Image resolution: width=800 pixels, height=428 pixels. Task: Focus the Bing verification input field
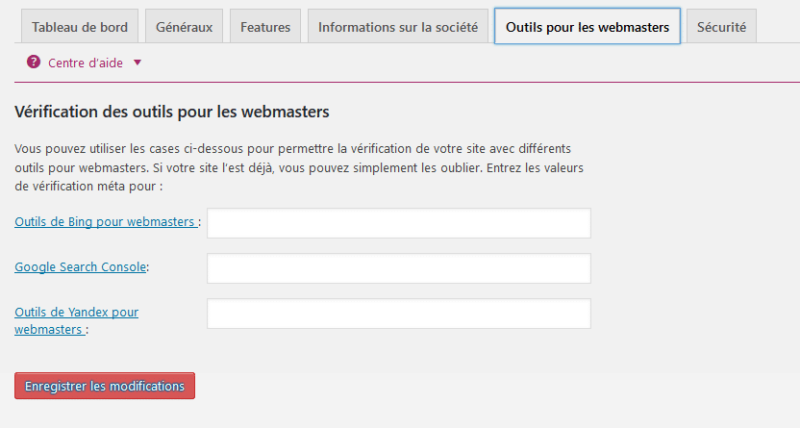(398, 223)
